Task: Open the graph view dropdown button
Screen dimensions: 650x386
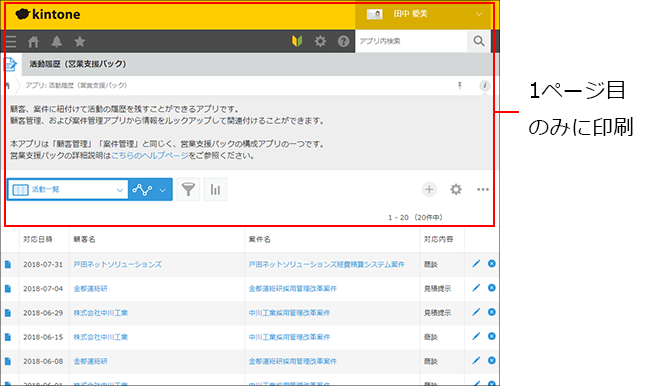Action: point(150,190)
